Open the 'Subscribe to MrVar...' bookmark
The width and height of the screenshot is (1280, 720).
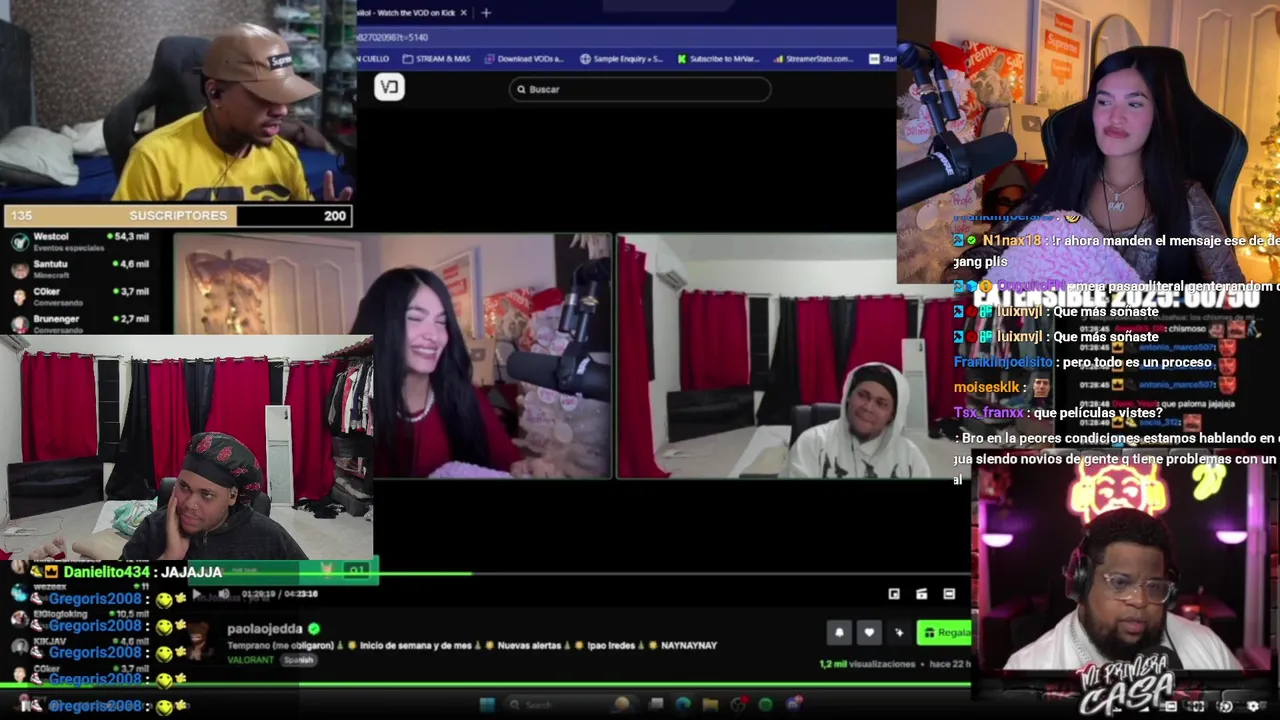718,59
